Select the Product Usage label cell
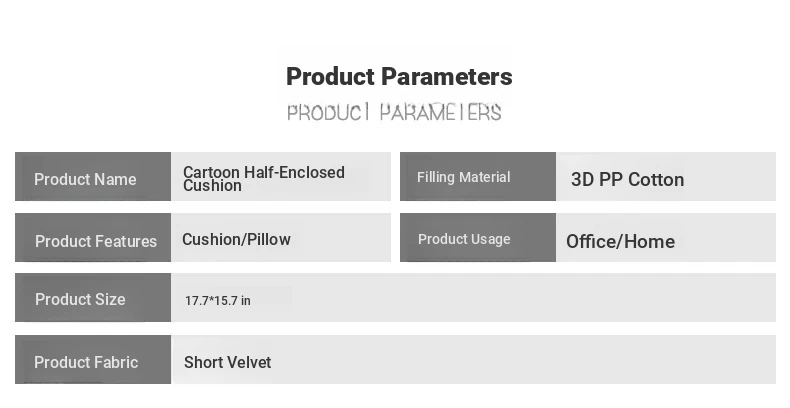The height and width of the screenshot is (408, 790). (478, 237)
